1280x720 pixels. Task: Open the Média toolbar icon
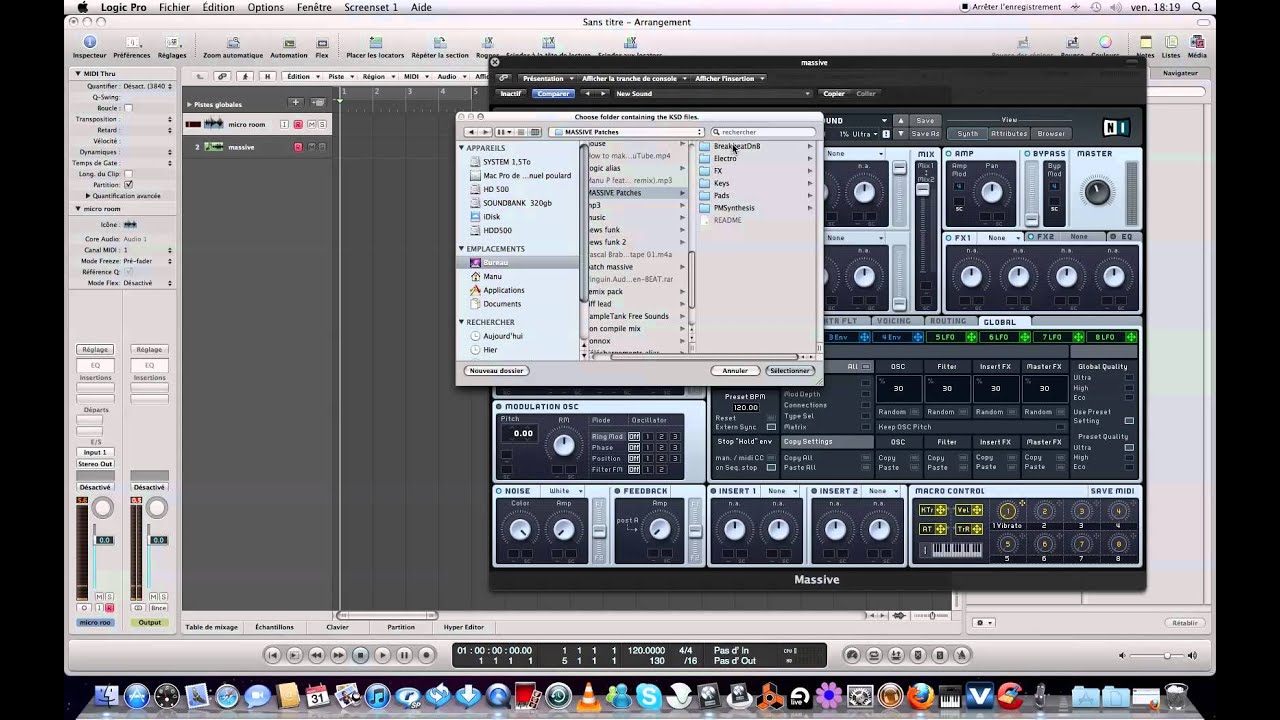pyautogui.click(x=1196, y=43)
